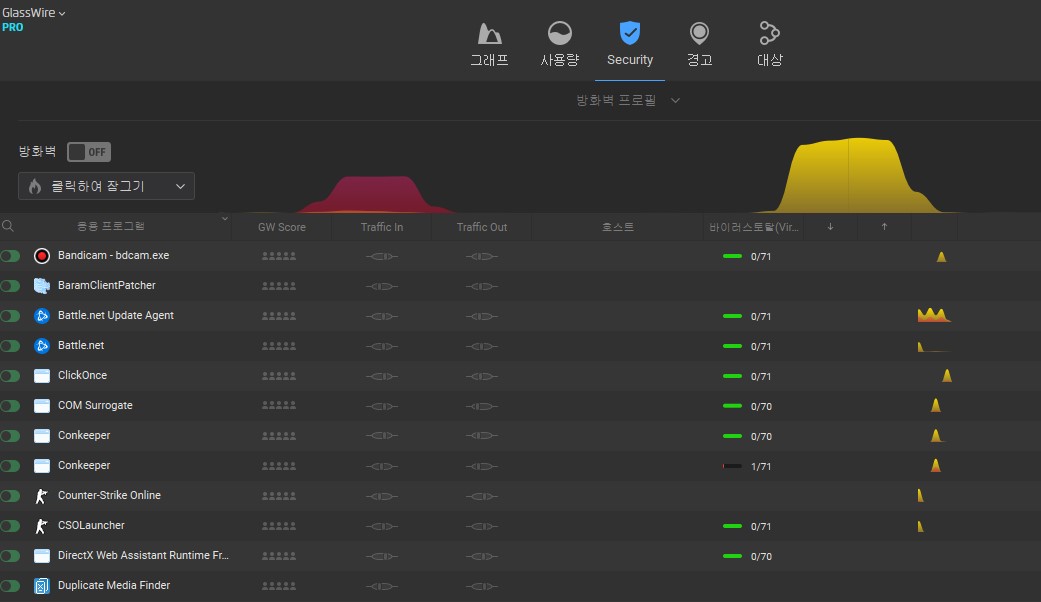Click the 0/71 VirusTotal result for CSOLauncher
The image size is (1041, 602).
[747, 526]
